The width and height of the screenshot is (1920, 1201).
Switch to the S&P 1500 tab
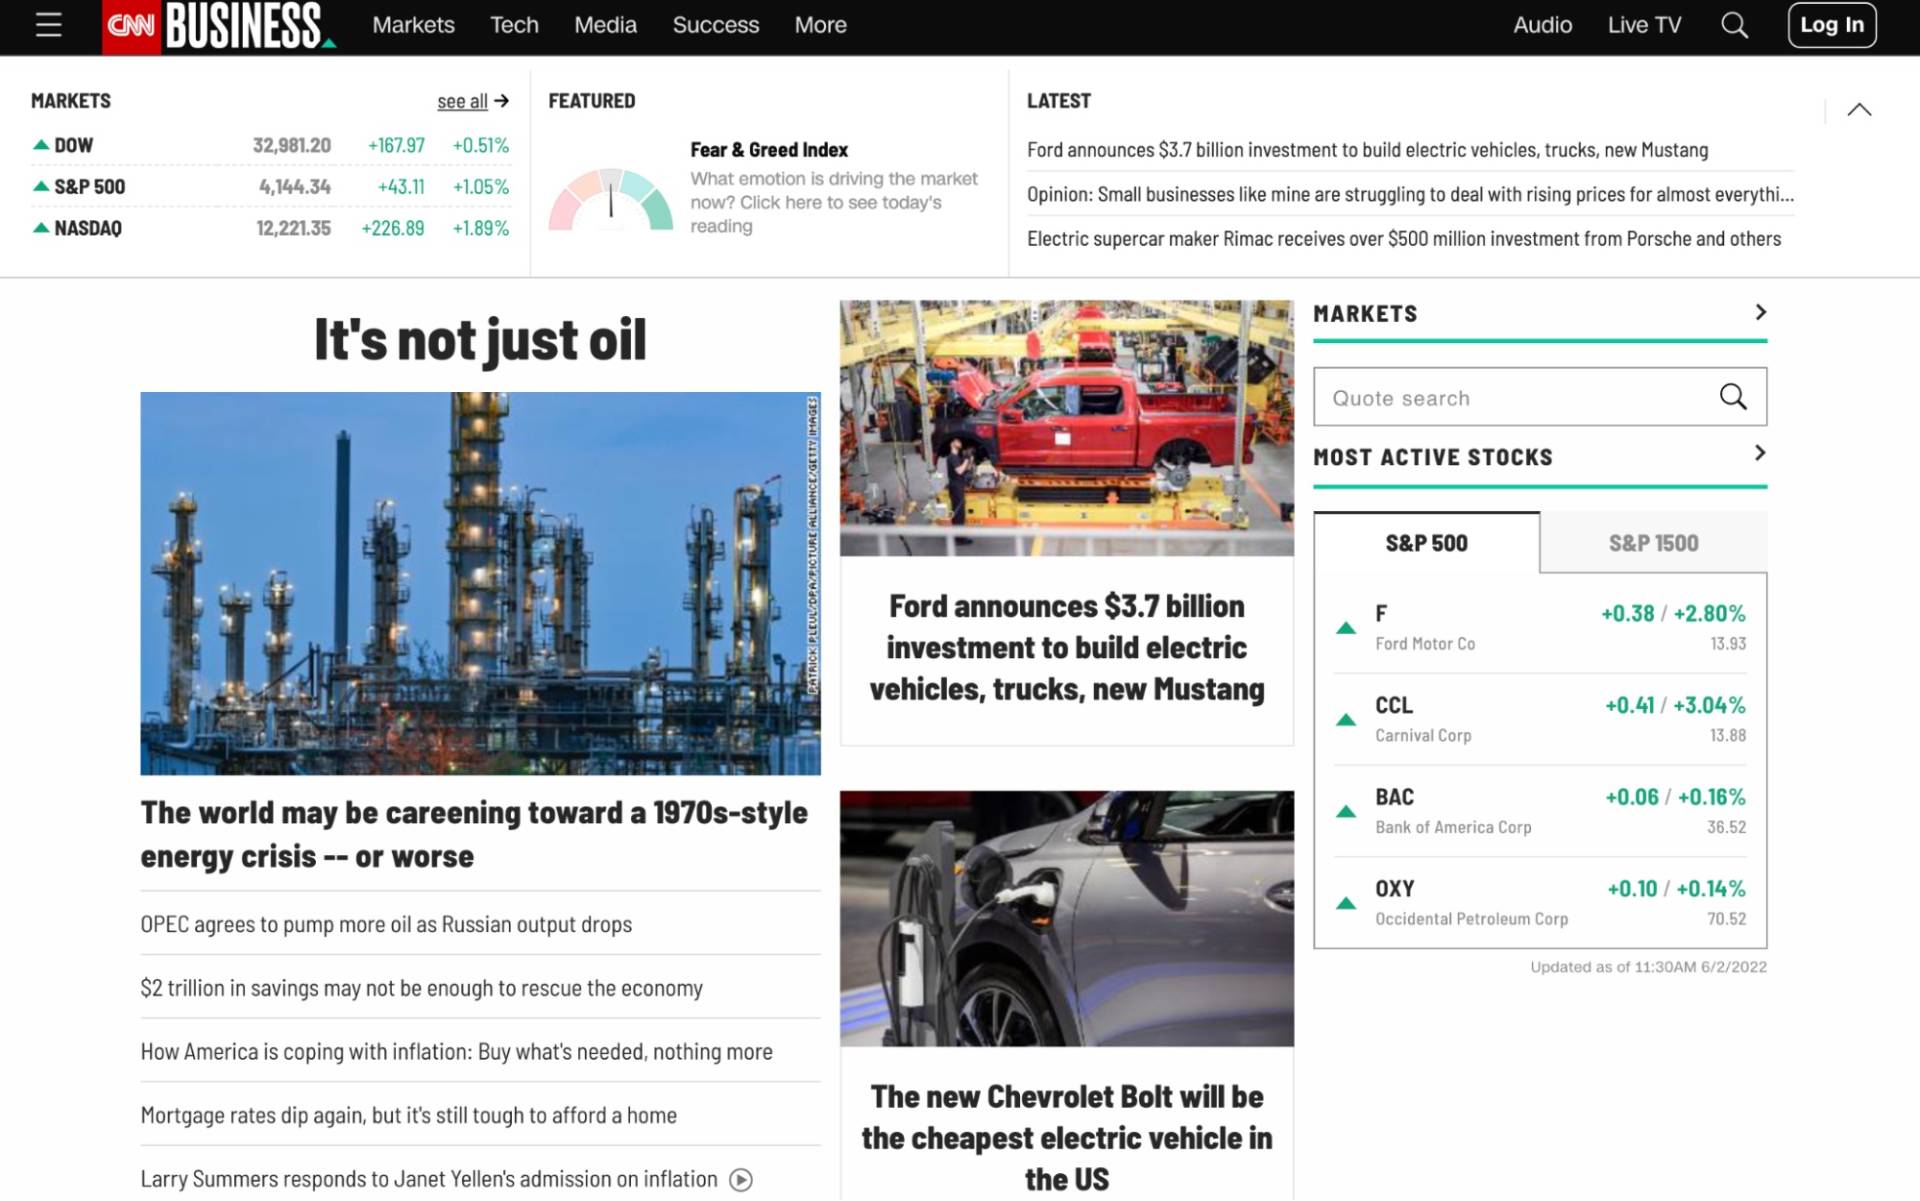point(1653,543)
